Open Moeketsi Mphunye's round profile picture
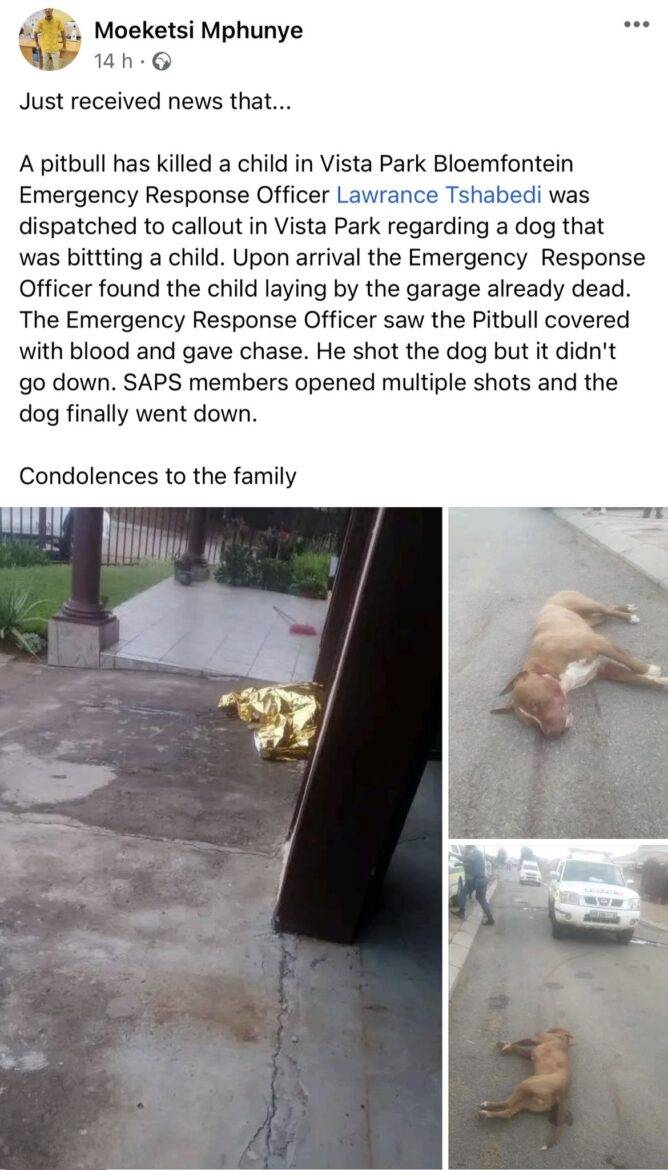This screenshot has width=668, height=1170. pyautogui.click(x=49, y=39)
